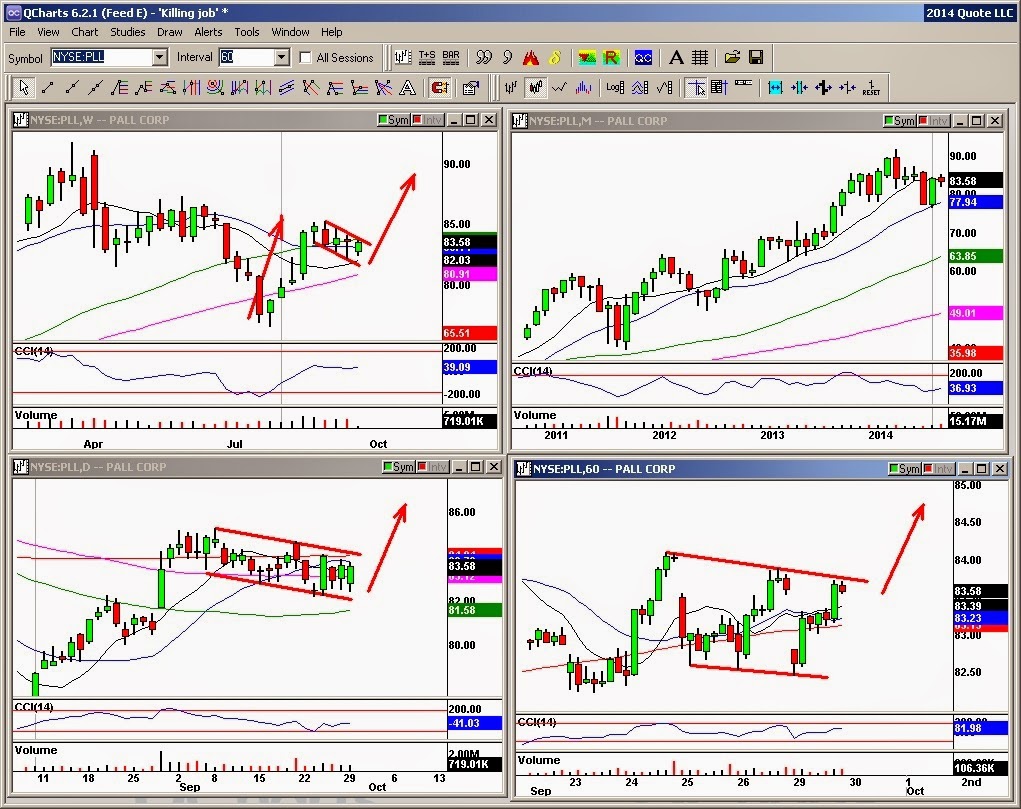This screenshot has height=809, width=1021.
Task: Click the red flame hot list icon
Action: [x=531, y=57]
